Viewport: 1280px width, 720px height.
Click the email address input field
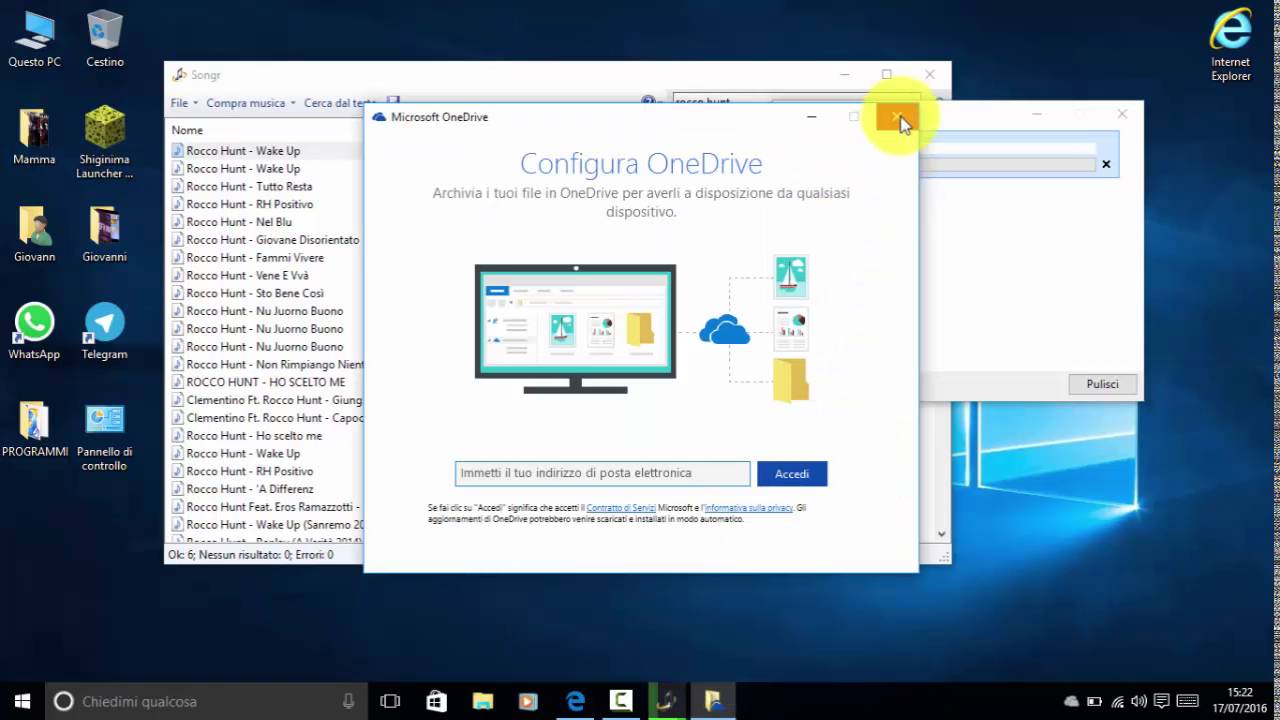602,473
